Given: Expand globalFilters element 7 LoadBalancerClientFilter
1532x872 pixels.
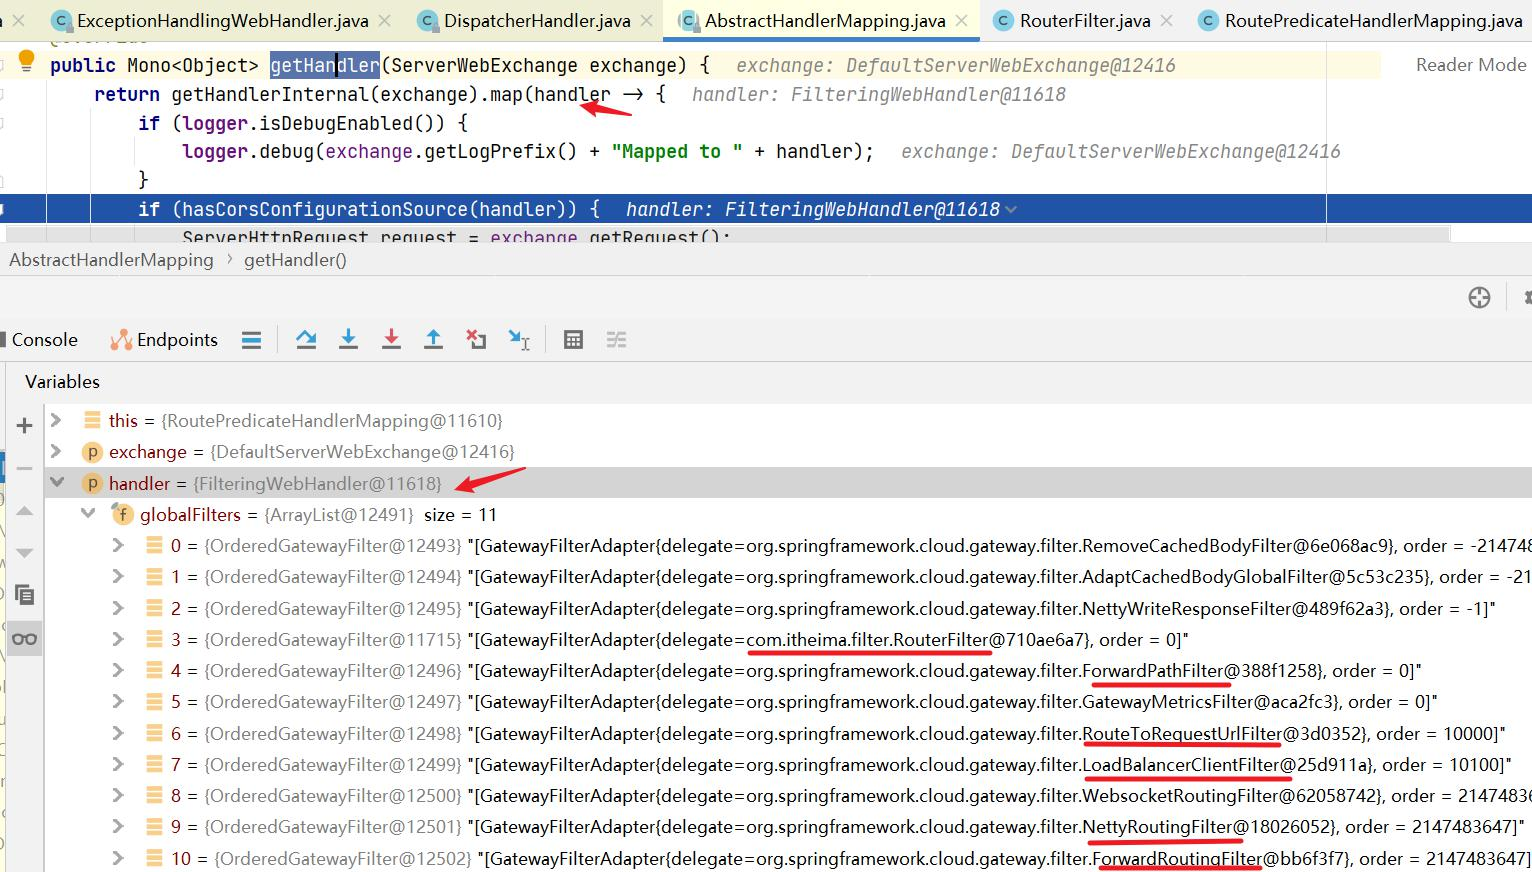Looking at the screenshot, I should click(118, 764).
